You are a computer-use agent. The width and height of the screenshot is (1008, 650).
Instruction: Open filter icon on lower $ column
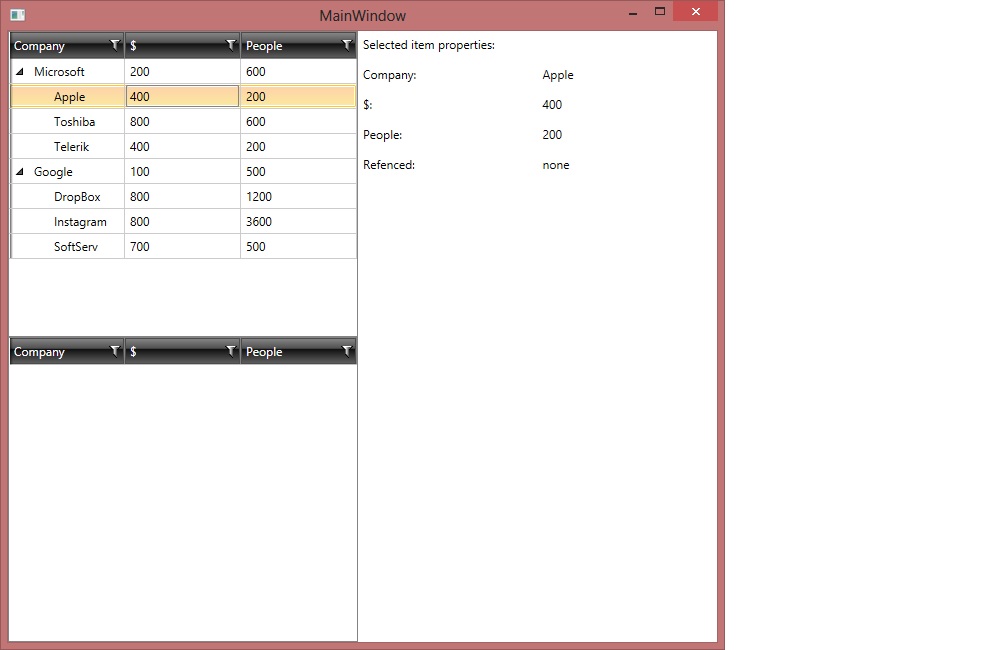(x=231, y=351)
